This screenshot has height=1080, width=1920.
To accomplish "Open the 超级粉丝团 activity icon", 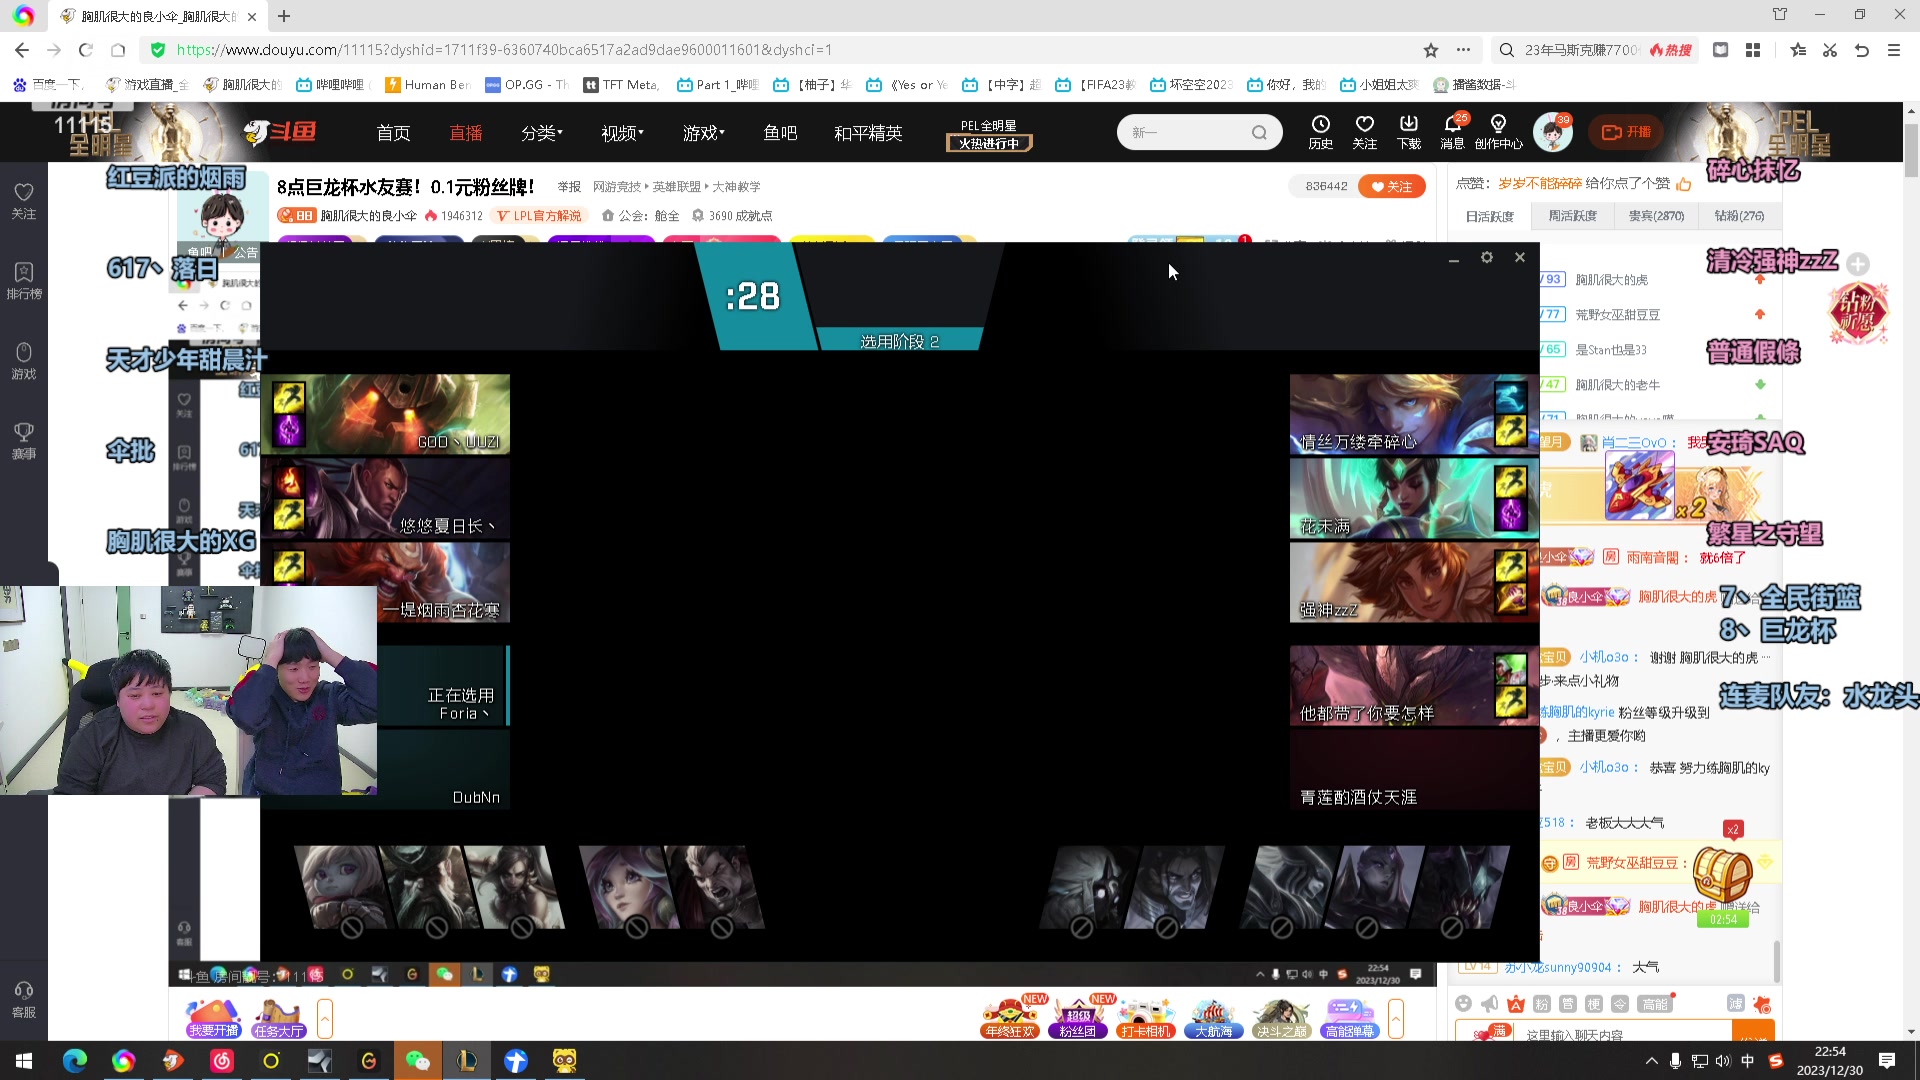I will (1078, 1019).
